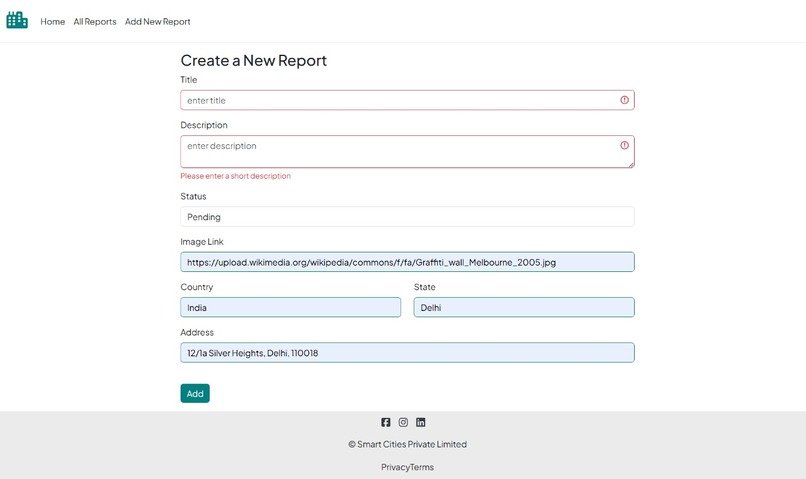Open the Instagram icon in the footer
Image resolution: width=806 pixels, height=479 pixels.
tap(403, 422)
